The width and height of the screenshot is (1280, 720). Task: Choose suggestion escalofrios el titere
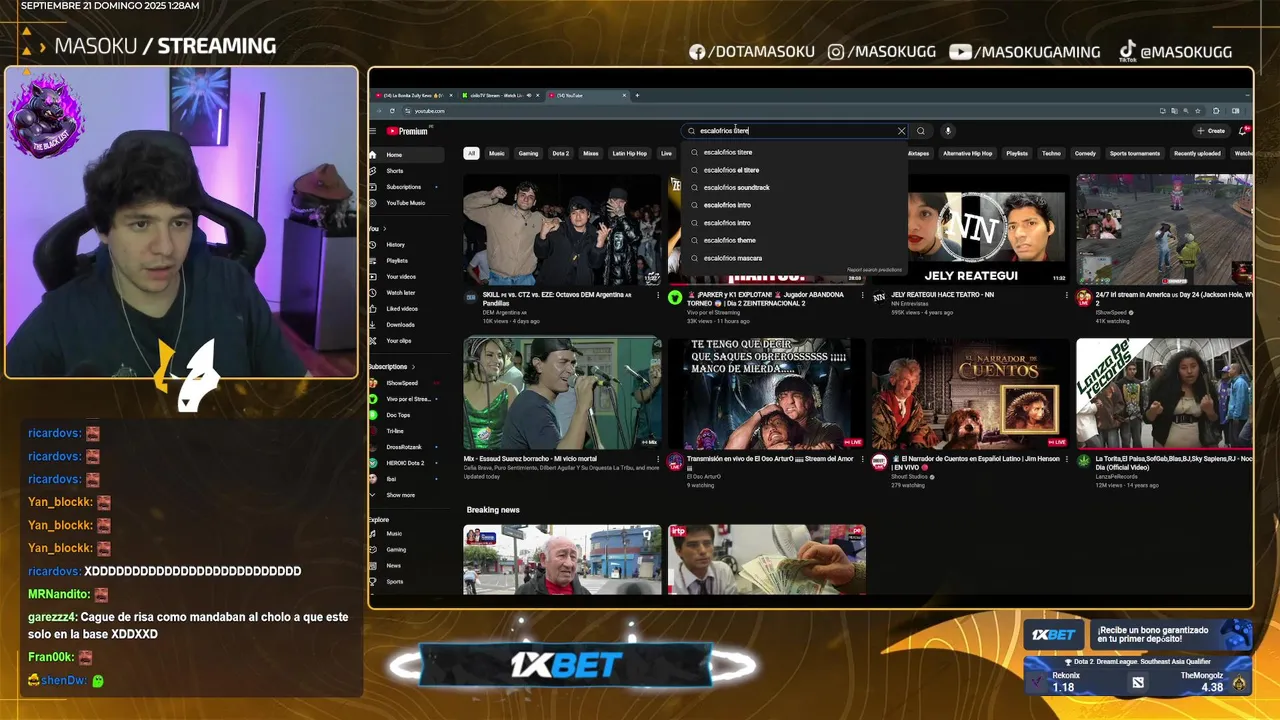[x=795, y=170]
